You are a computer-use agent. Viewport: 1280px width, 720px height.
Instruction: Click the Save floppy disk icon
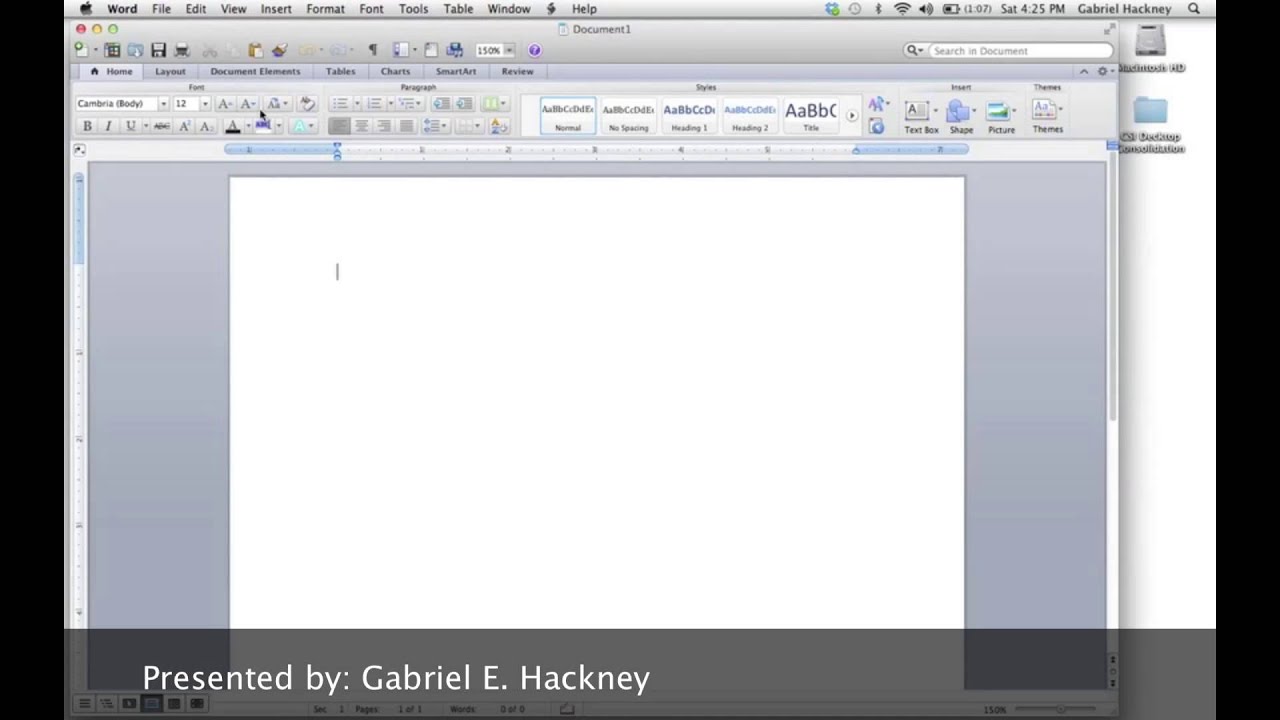coord(158,50)
